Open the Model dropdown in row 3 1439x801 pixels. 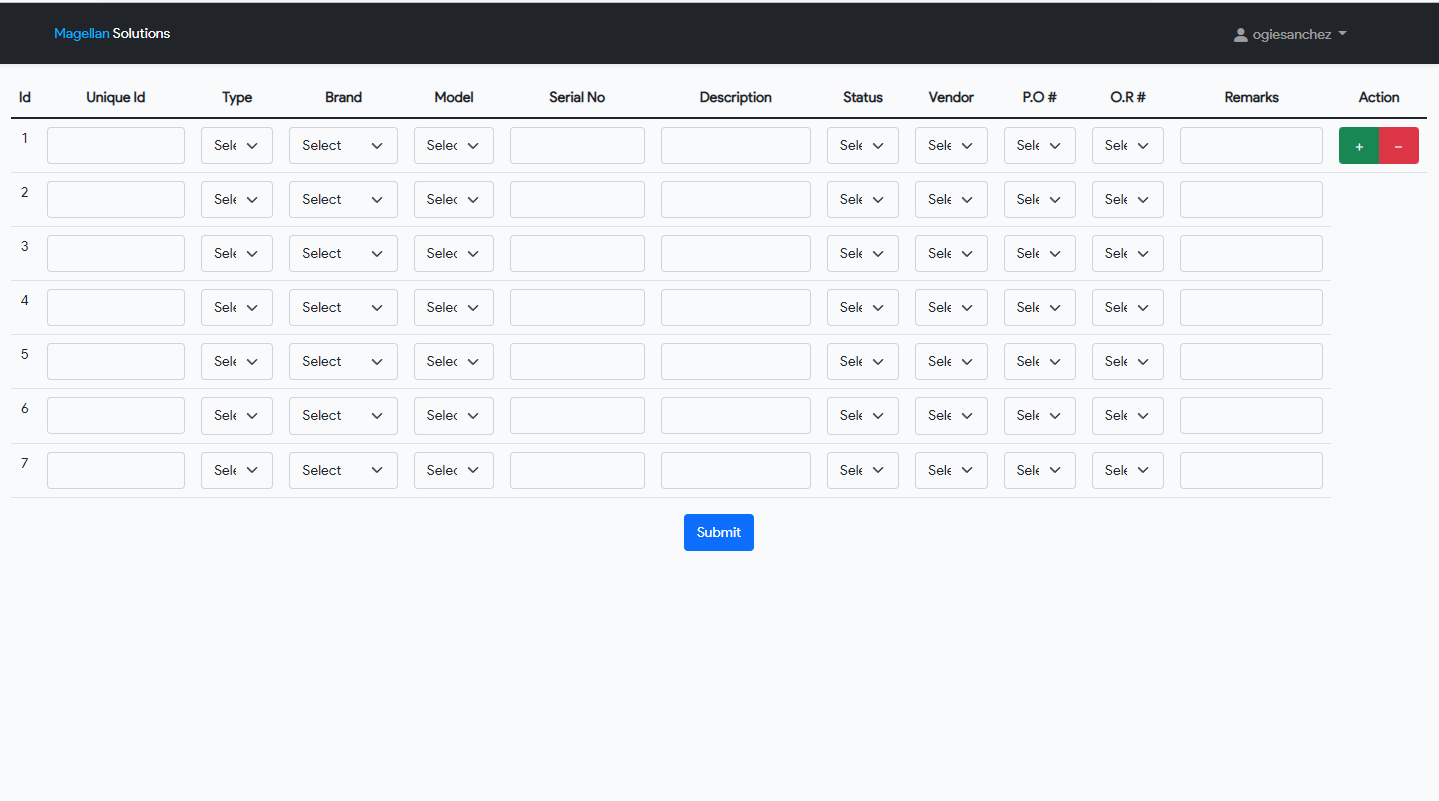453,253
